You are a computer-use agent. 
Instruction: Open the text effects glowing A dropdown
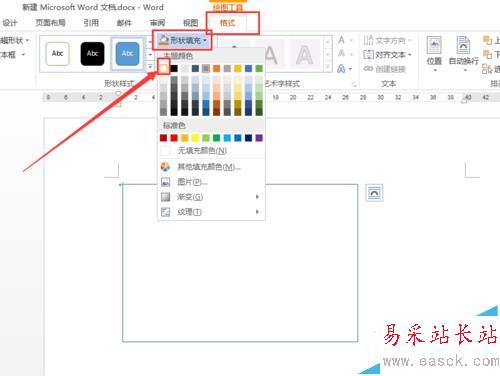pos(345,69)
